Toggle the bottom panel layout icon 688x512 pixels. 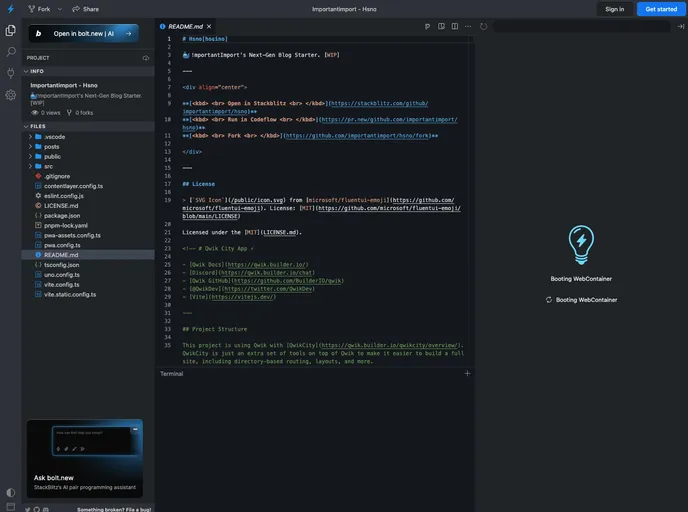coord(11,507)
